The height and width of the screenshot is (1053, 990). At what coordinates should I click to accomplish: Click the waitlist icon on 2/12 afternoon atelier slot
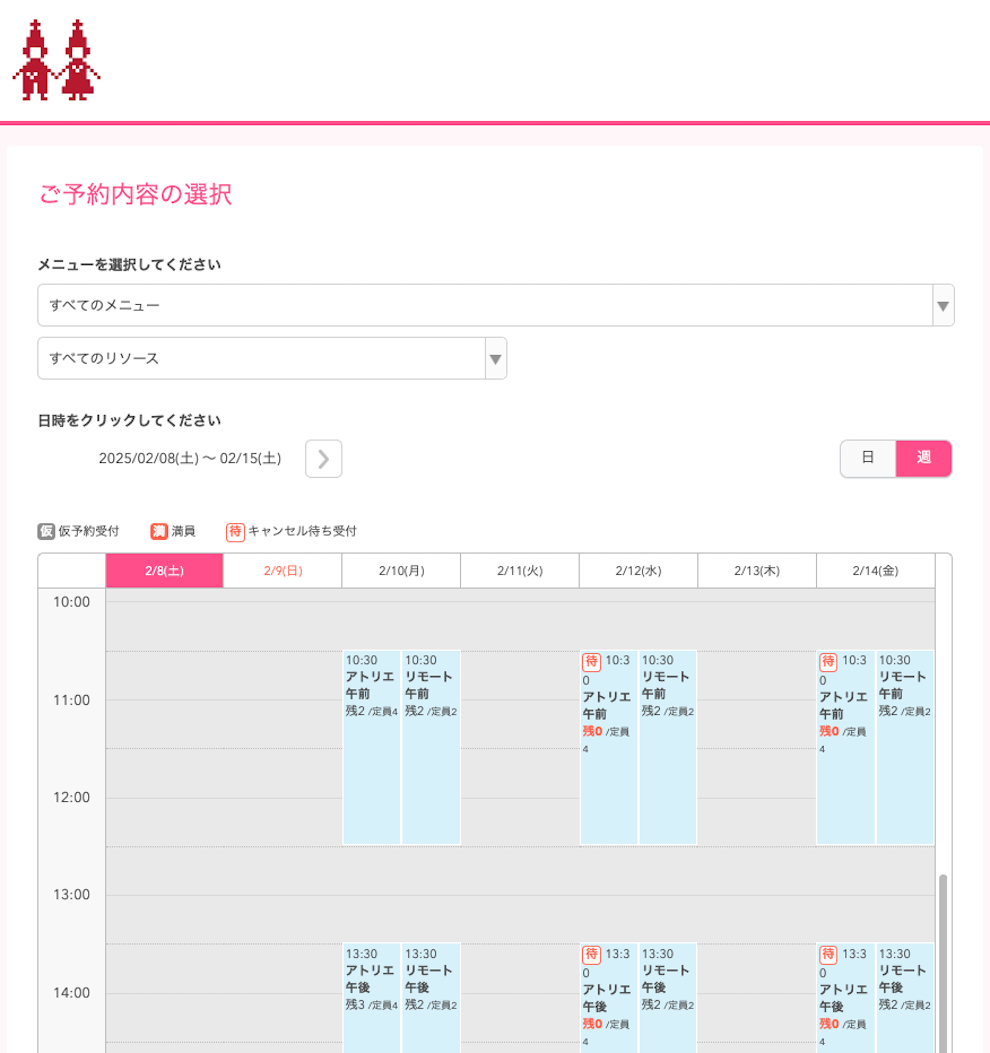coord(591,955)
